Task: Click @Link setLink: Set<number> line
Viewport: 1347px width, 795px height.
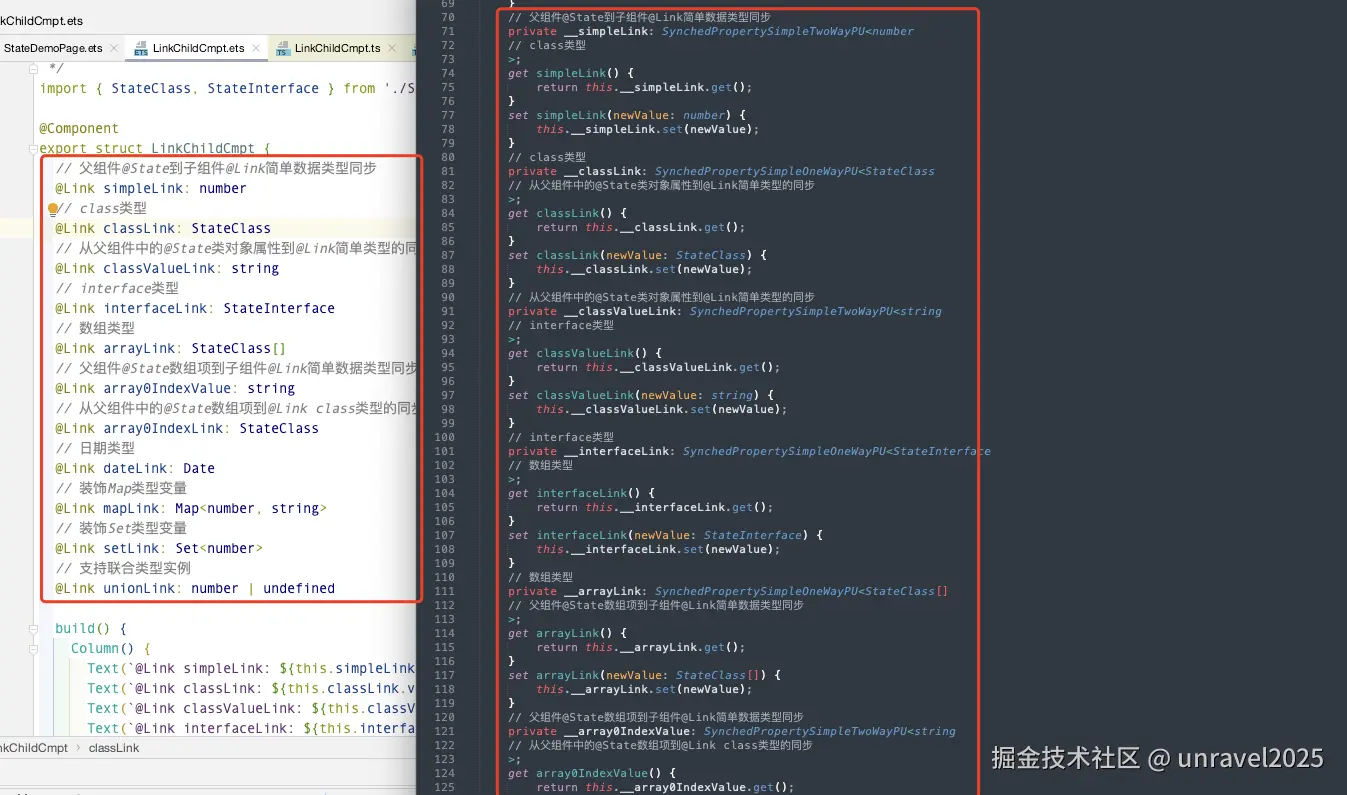Action: click(159, 548)
